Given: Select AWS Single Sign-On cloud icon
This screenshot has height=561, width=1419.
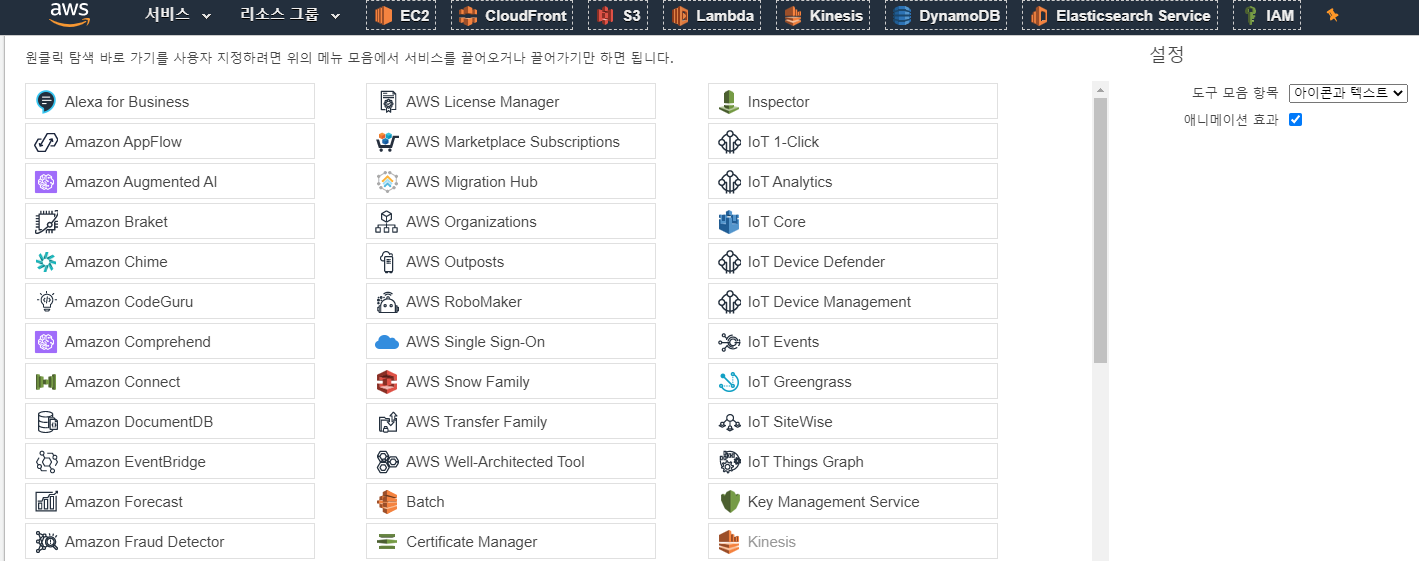Looking at the screenshot, I should (x=387, y=341).
